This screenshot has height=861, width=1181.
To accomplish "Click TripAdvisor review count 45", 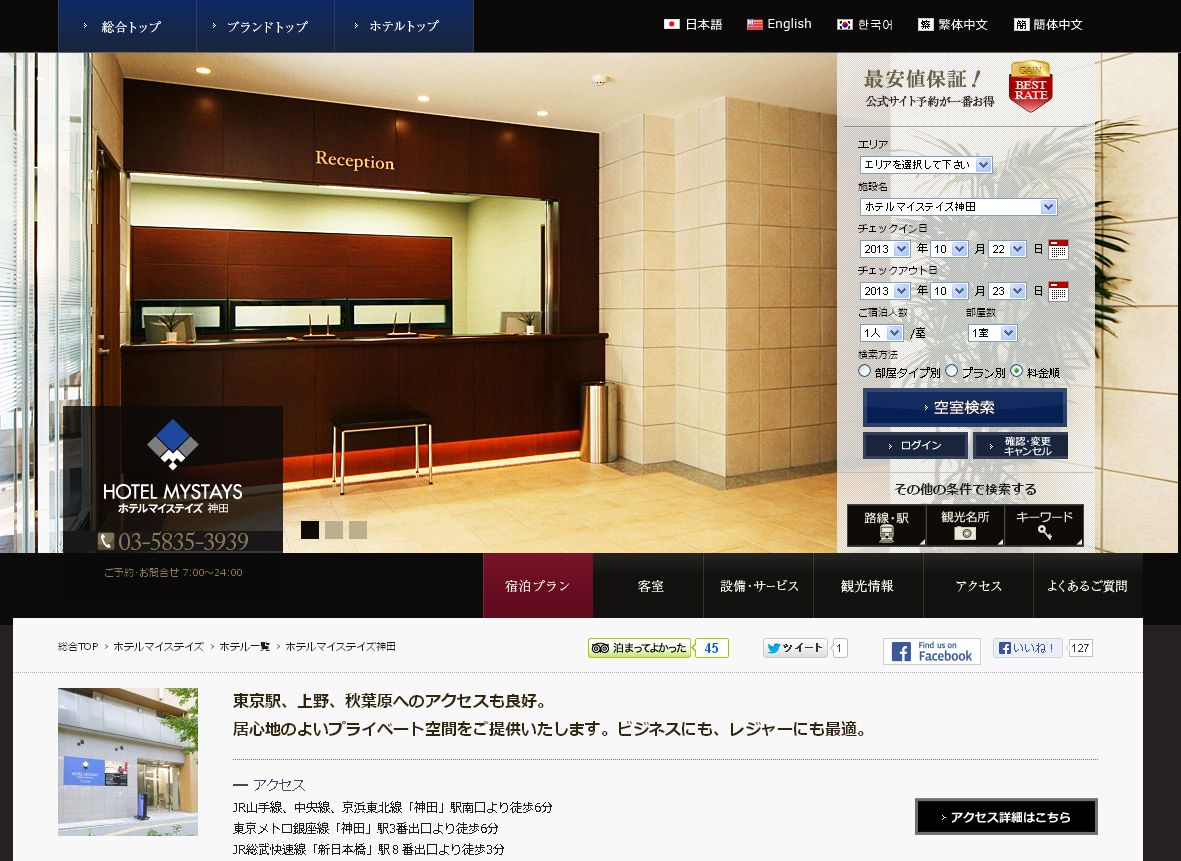I will click(711, 648).
